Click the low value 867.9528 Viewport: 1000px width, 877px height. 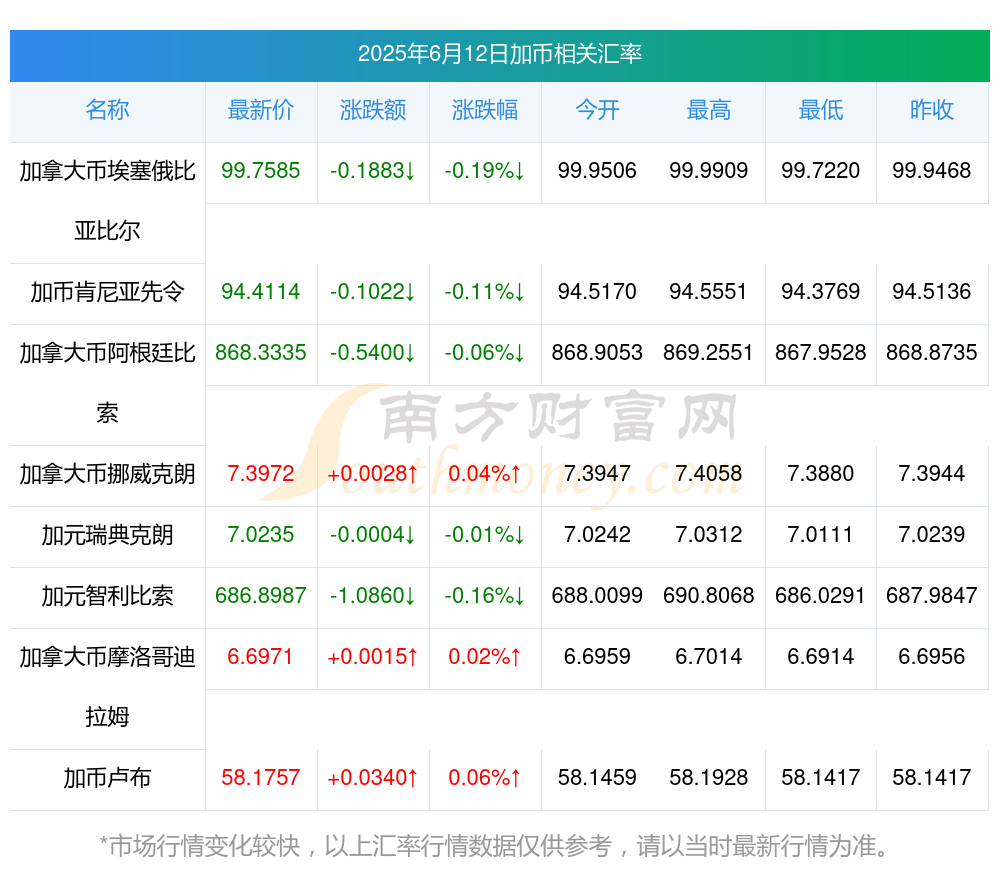(x=821, y=353)
